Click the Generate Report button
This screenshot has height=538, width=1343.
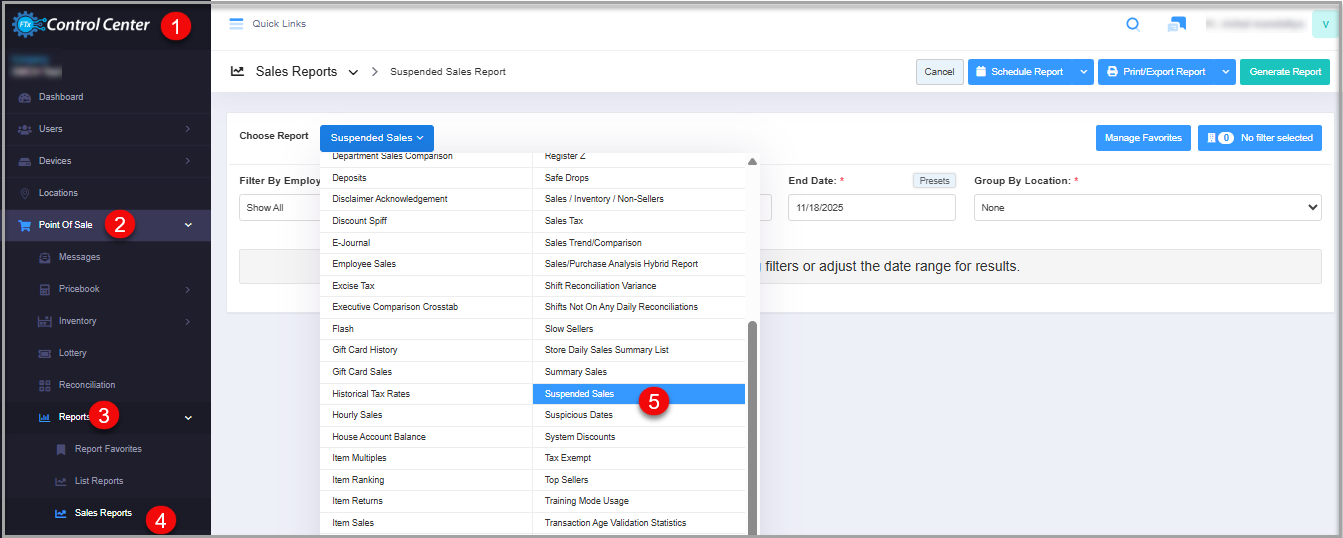point(1284,72)
